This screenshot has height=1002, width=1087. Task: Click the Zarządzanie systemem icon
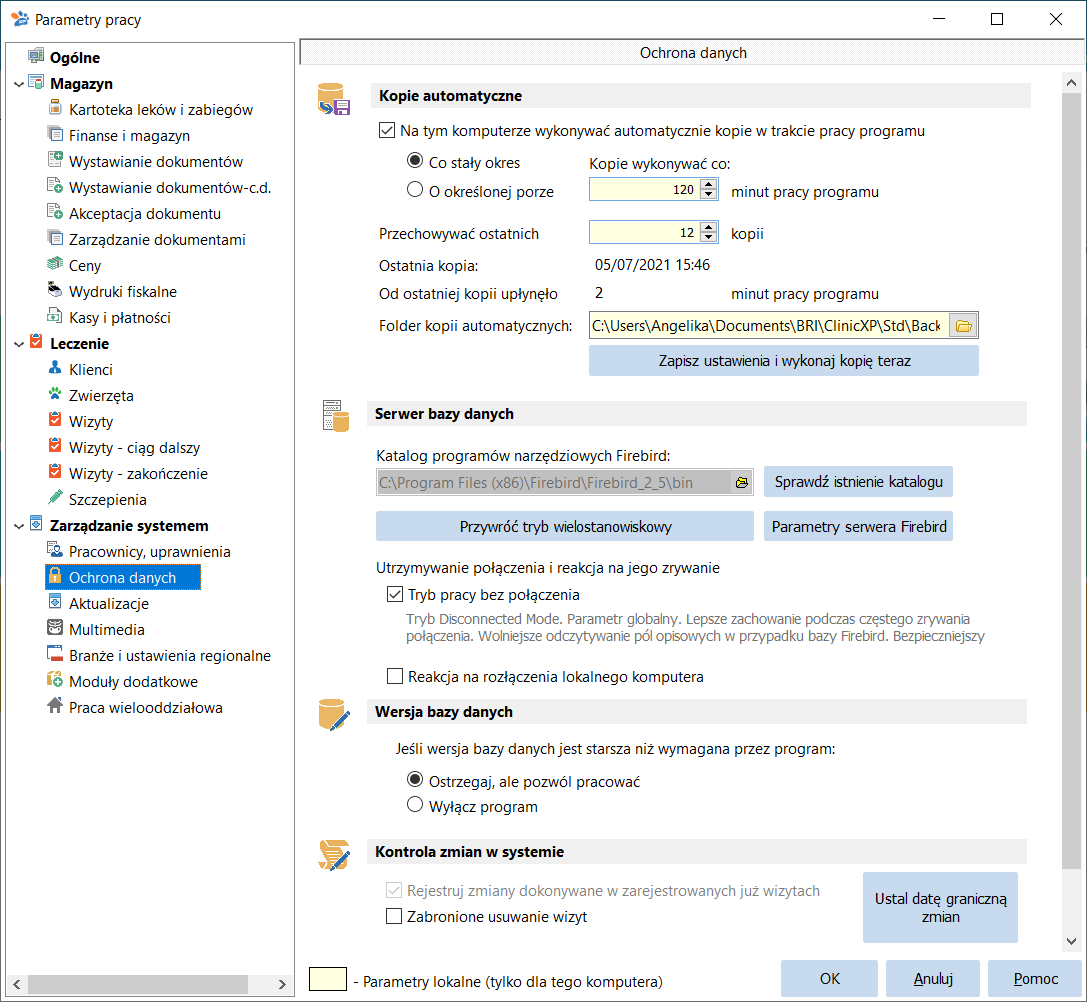pos(36,524)
